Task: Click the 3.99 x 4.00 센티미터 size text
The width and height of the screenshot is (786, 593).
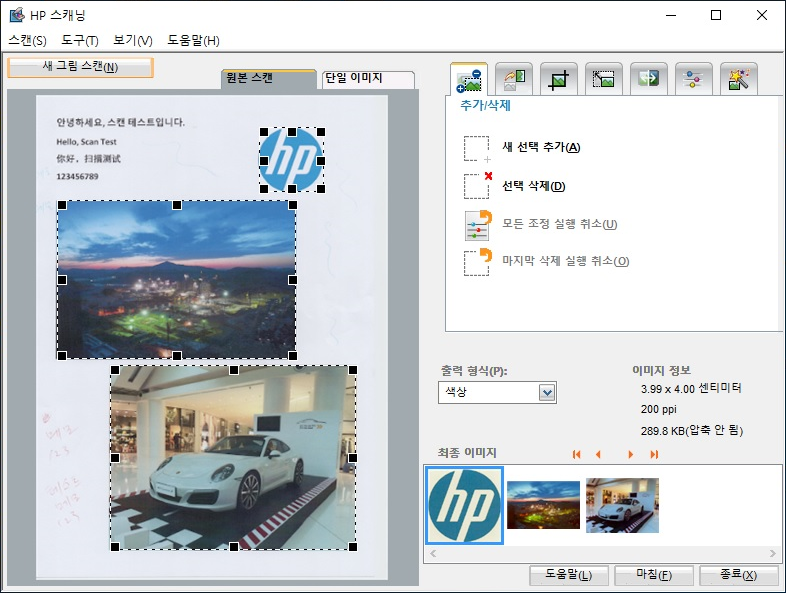Action: (691, 388)
